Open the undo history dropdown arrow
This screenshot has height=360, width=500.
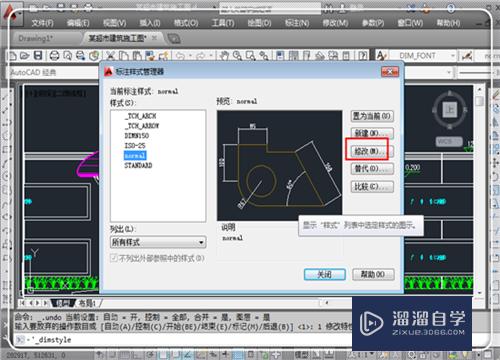(x=190, y=55)
